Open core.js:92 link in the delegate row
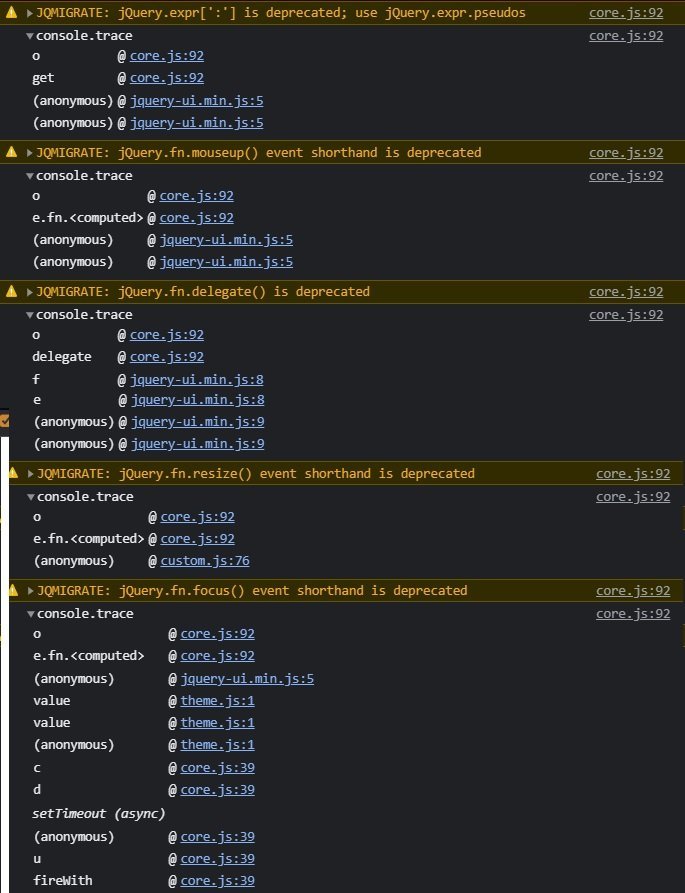Image resolution: width=685 pixels, height=893 pixels. point(167,357)
